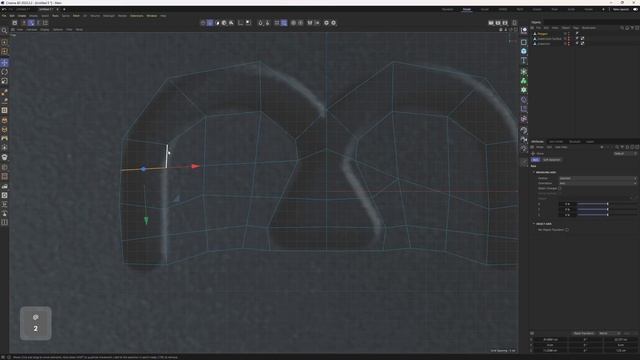
Task: Open the Render Settings icon
Action: [x=505, y=23]
